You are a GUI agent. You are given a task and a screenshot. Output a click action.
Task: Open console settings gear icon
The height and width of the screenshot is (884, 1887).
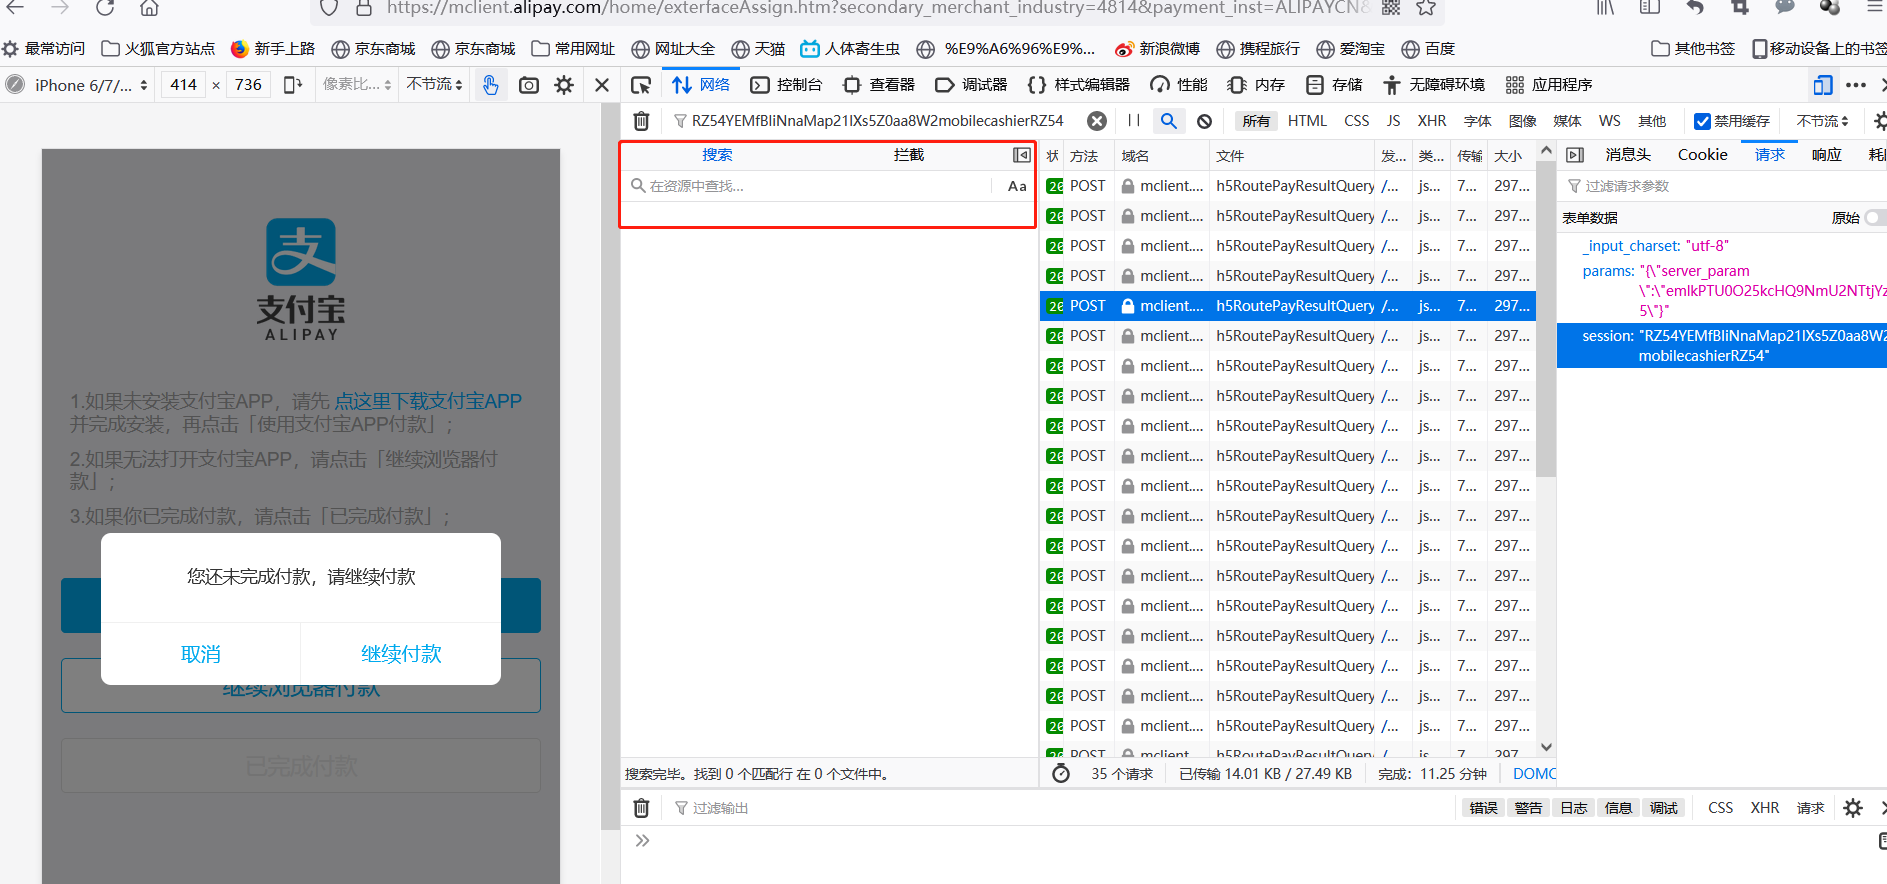pos(1853,808)
